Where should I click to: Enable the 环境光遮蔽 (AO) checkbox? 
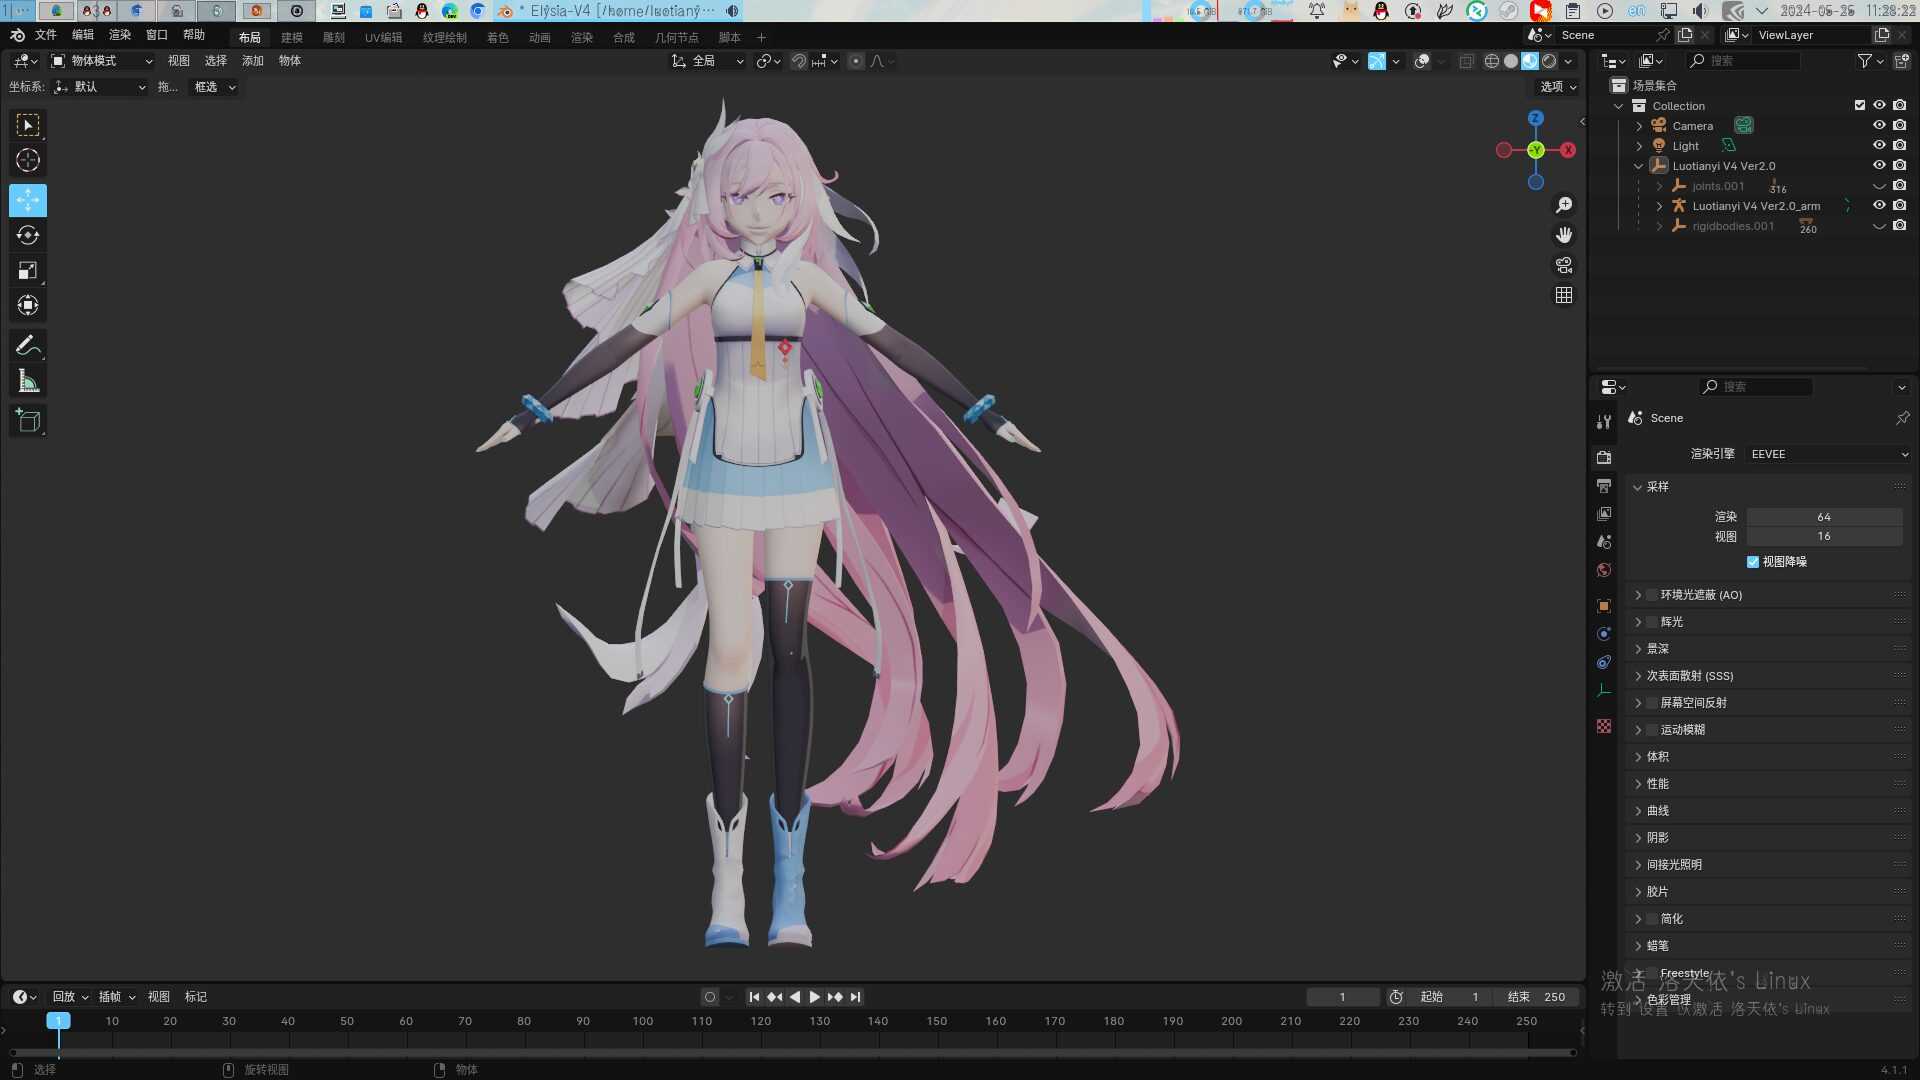click(1652, 595)
